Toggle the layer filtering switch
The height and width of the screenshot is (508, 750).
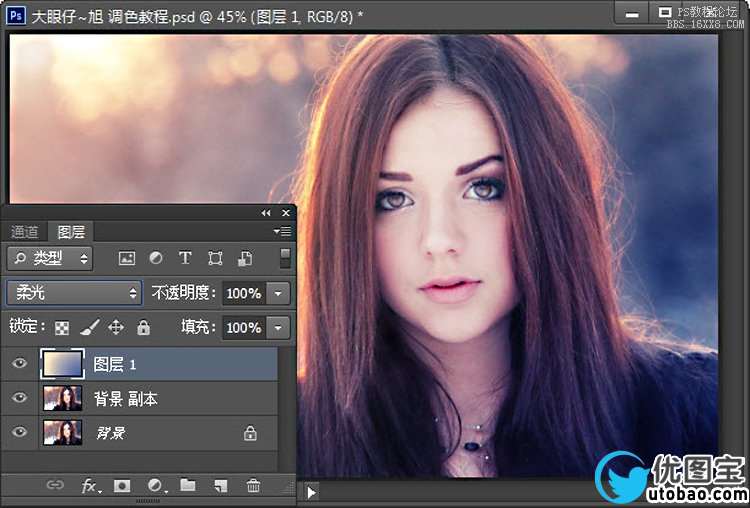coord(285,258)
